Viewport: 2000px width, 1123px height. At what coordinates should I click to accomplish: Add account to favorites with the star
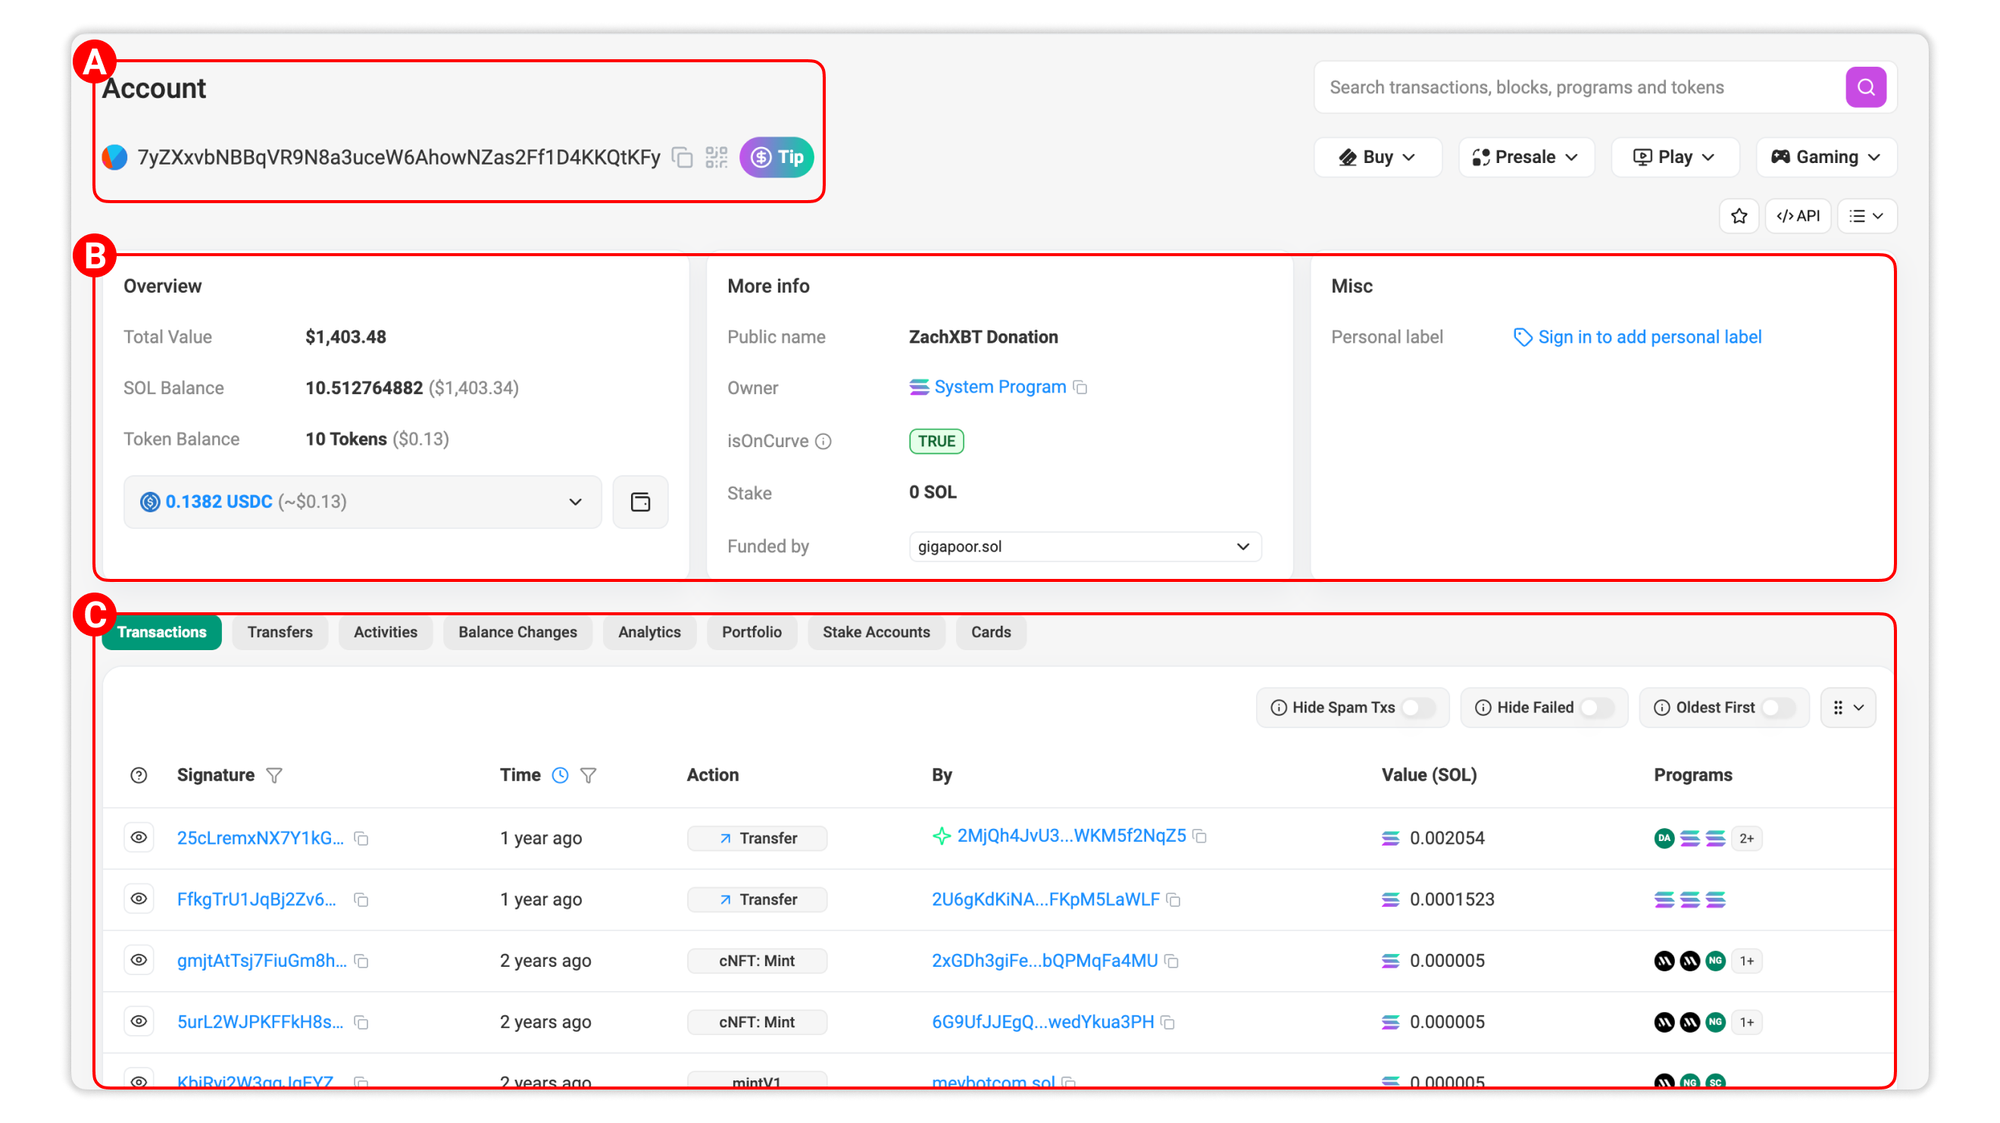coord(1739,216)
